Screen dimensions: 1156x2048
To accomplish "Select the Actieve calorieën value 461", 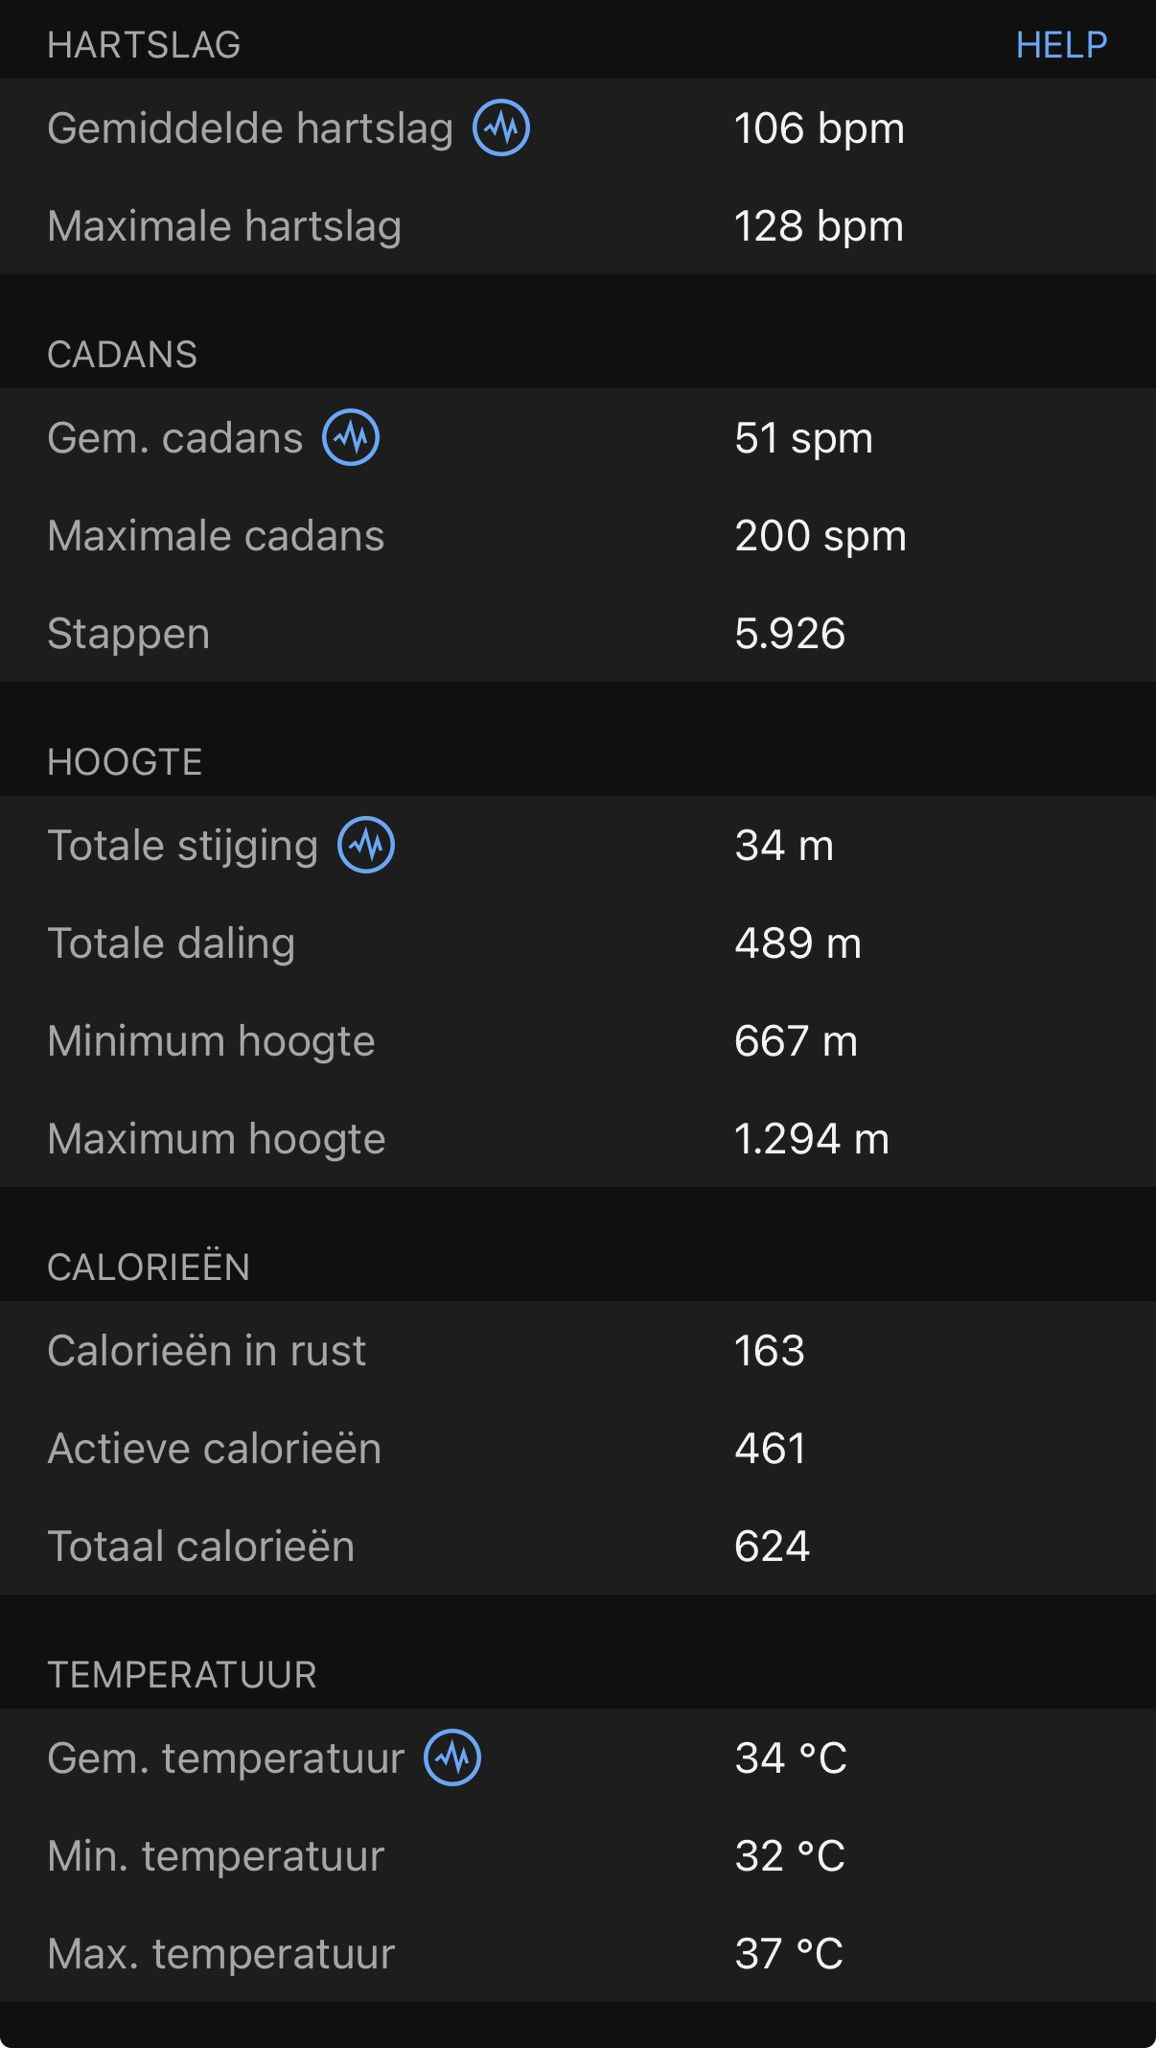I will click(x=770, y=1449).
